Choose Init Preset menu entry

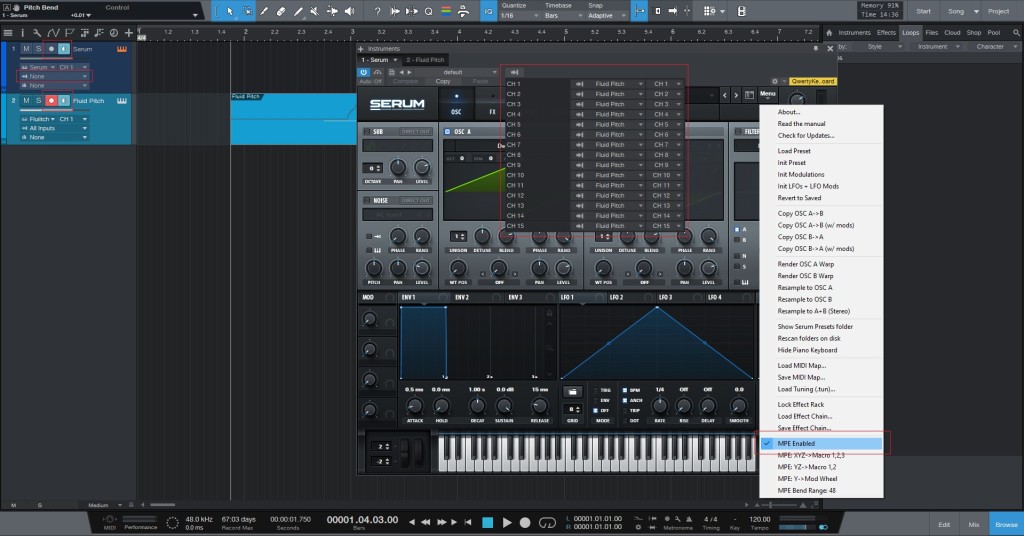[x=791, y=163]
